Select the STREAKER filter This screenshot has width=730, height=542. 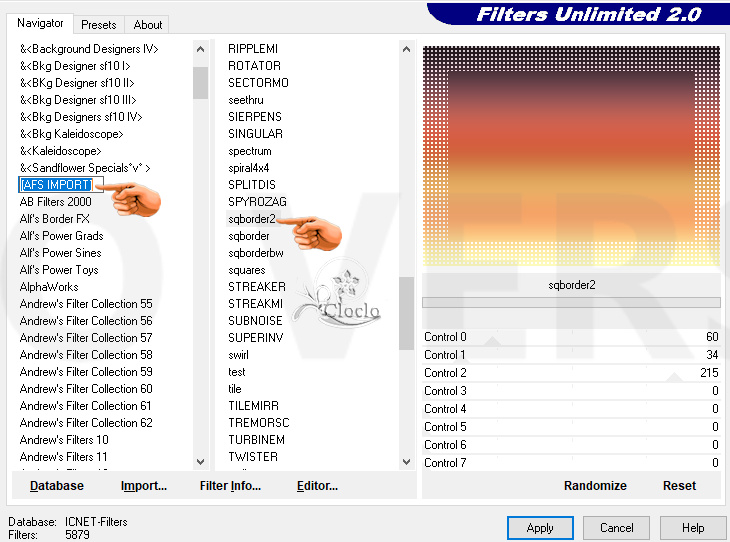[x=257, y=287]
